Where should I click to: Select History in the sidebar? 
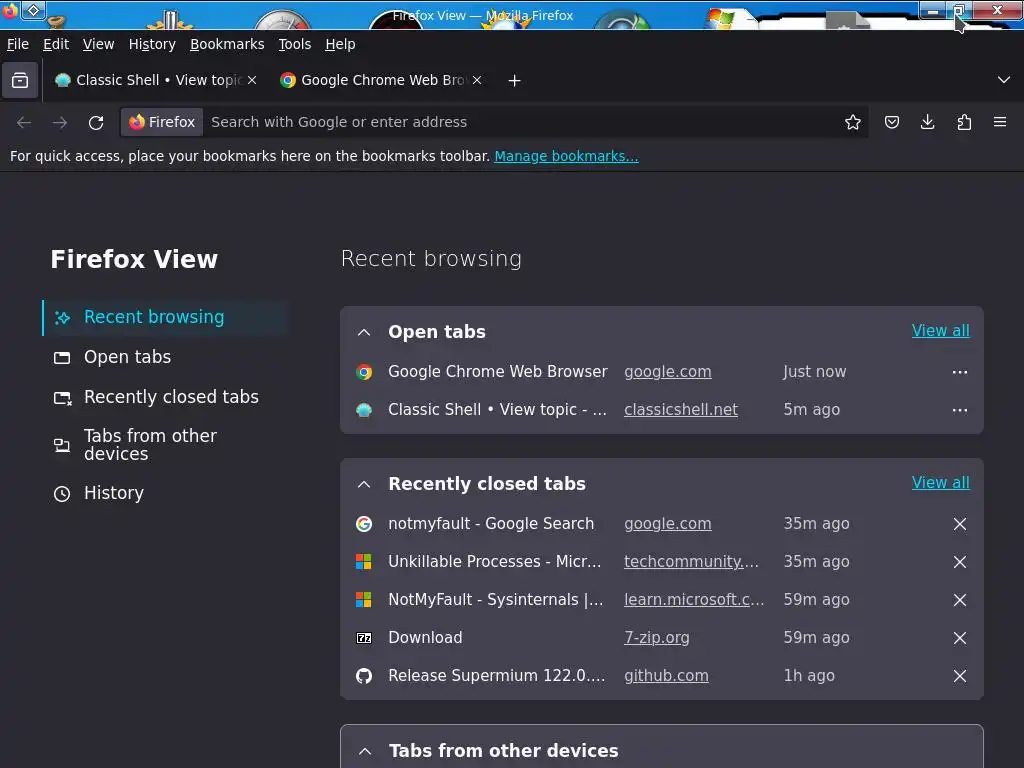pos(165,493)
